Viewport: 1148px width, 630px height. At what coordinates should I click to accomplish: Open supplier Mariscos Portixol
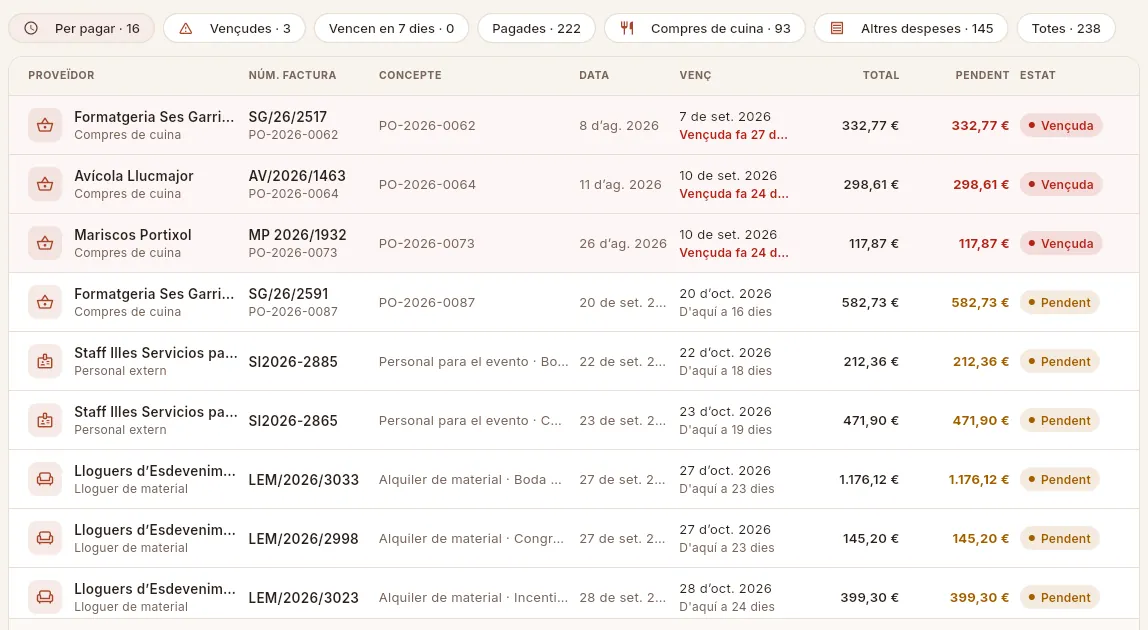coord(133,234)
